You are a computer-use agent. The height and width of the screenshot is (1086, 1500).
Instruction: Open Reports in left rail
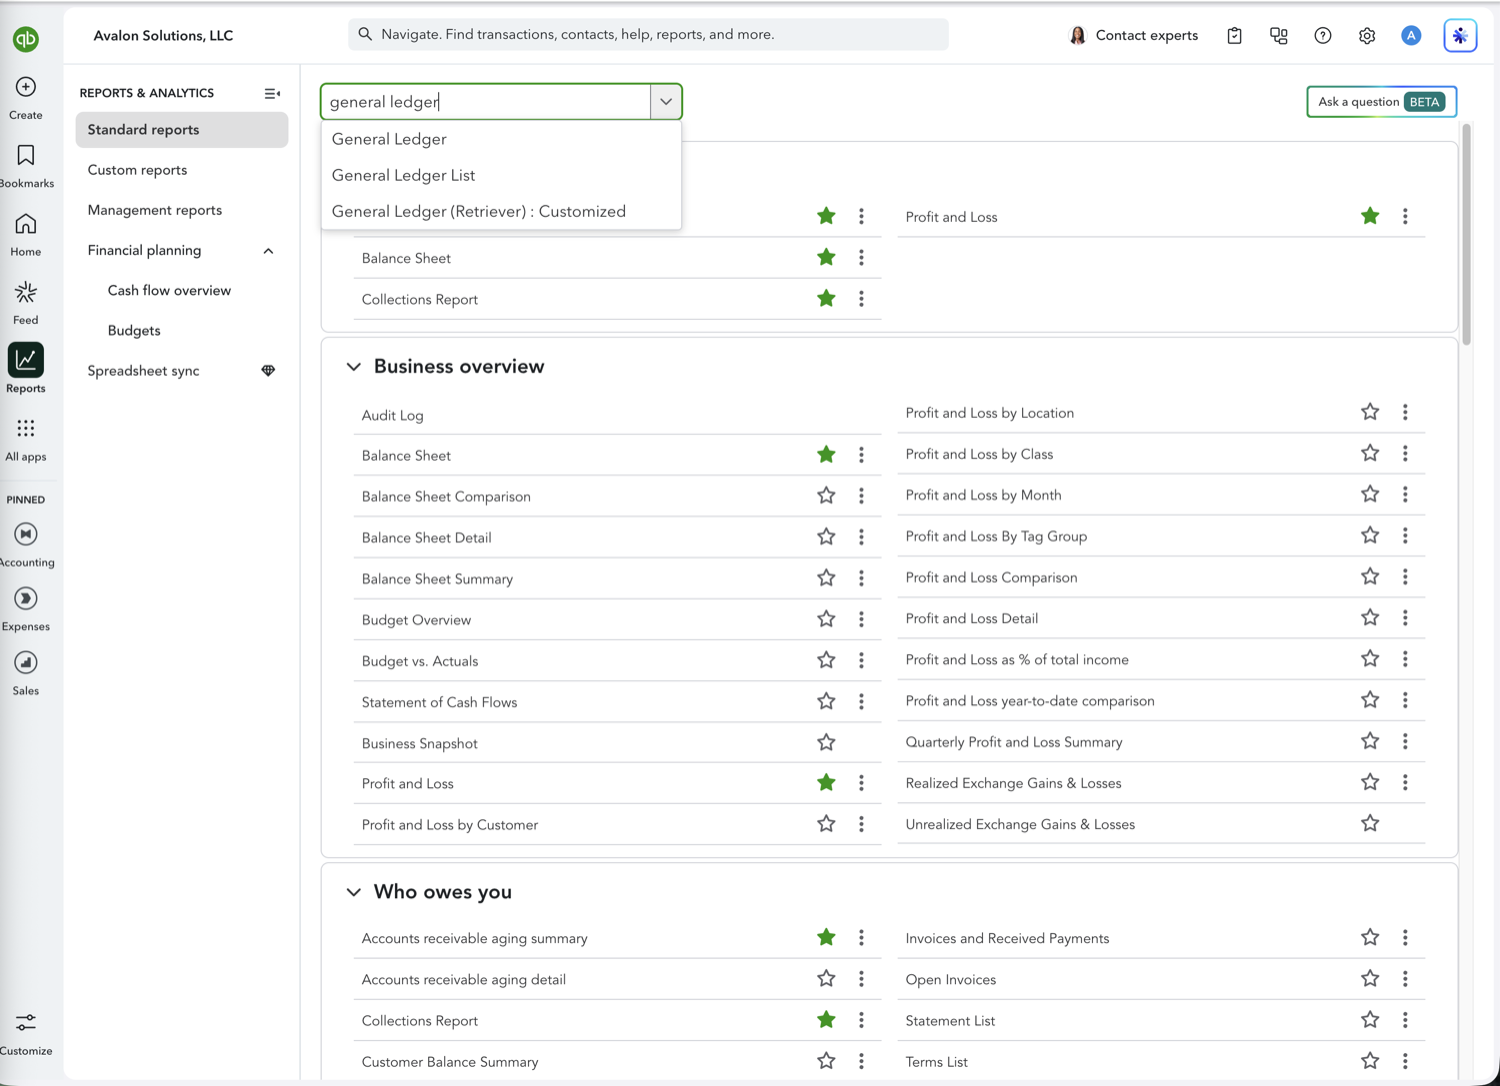click(x=26, y=360)
